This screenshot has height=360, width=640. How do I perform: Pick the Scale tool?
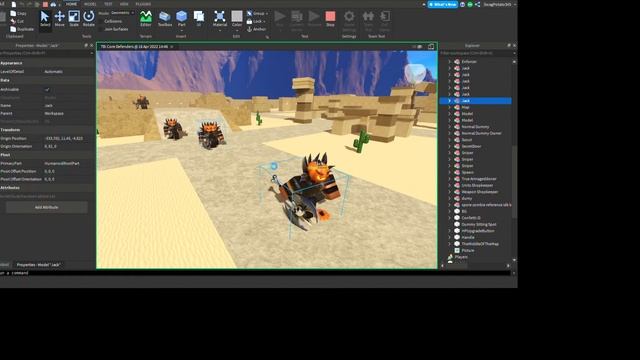coord(74,19)
